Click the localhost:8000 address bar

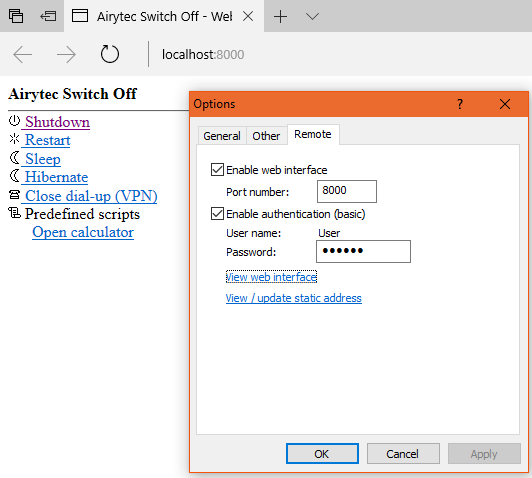click(x=203, y=55)
